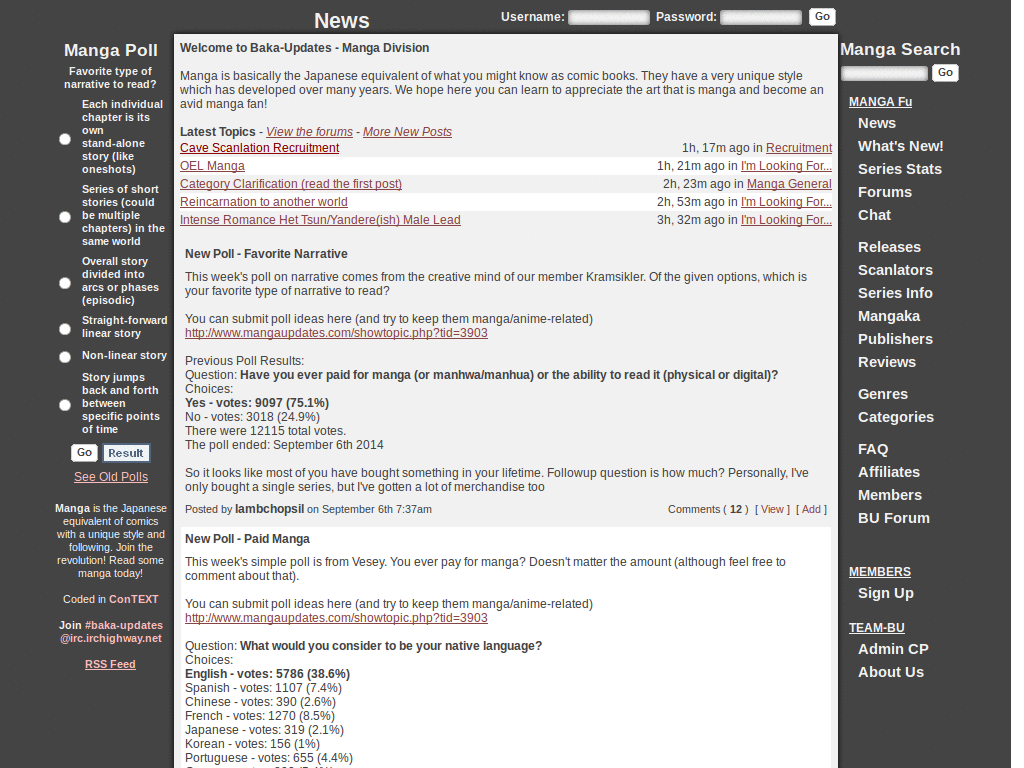Add a comment to Favorite Narrative poll

point(811,509)
